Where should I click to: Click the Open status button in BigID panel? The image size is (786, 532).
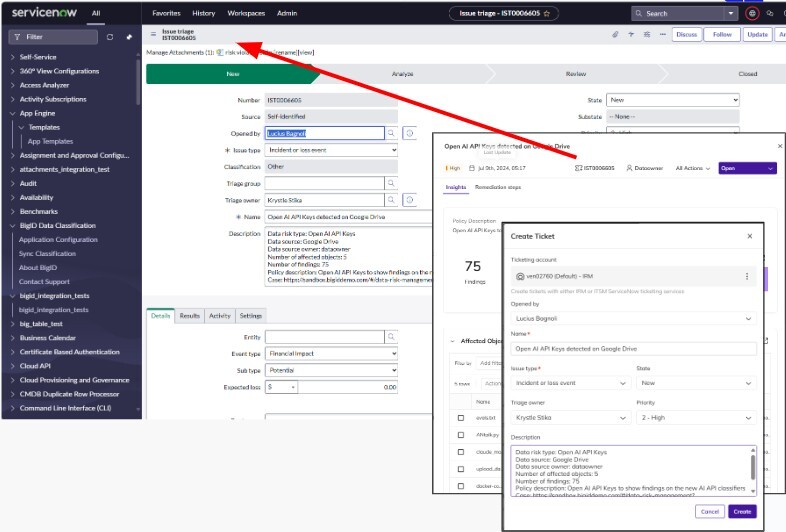tap(747, 168)
